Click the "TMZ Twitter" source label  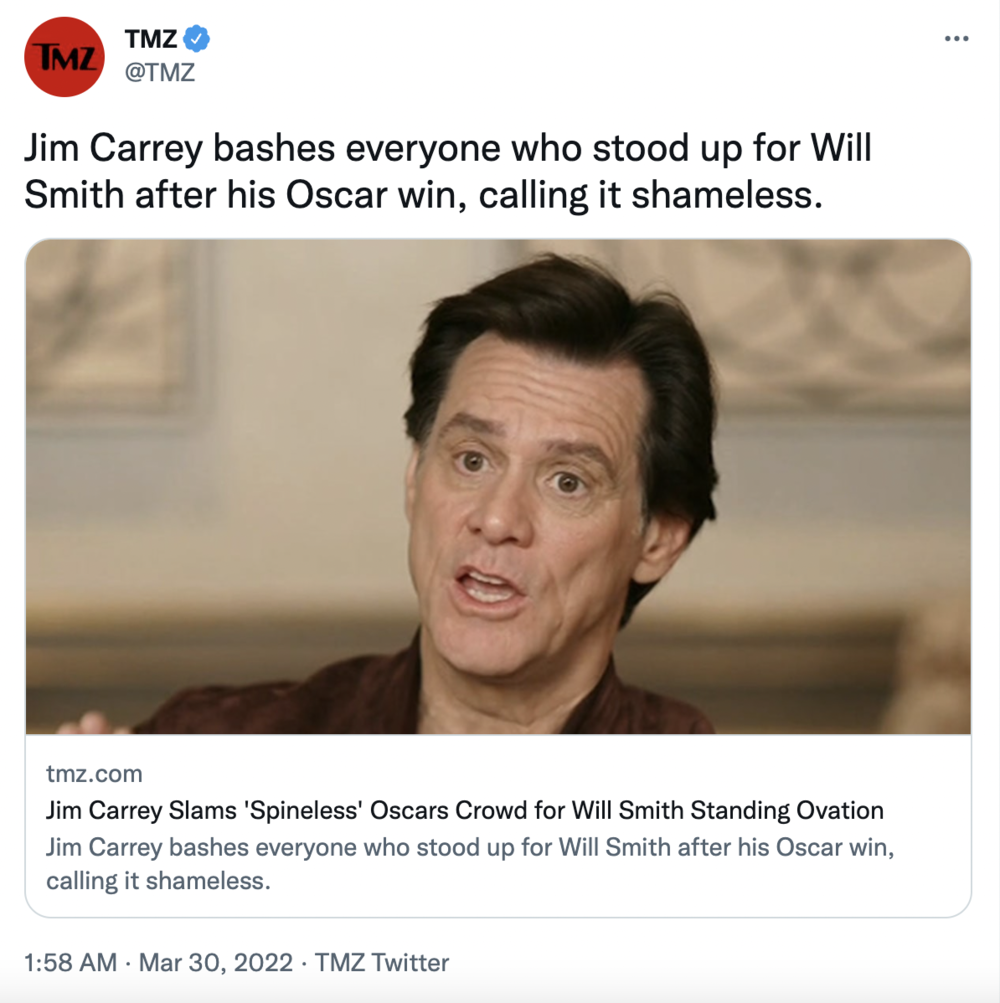click(x=382, y=963)
